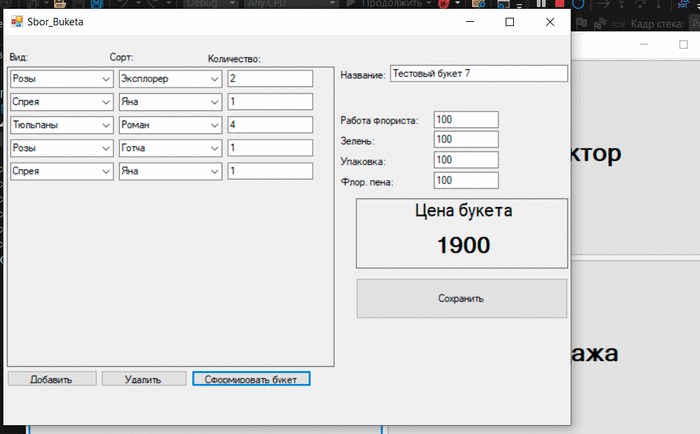Click the Сорт column label

tap(121, 57)
